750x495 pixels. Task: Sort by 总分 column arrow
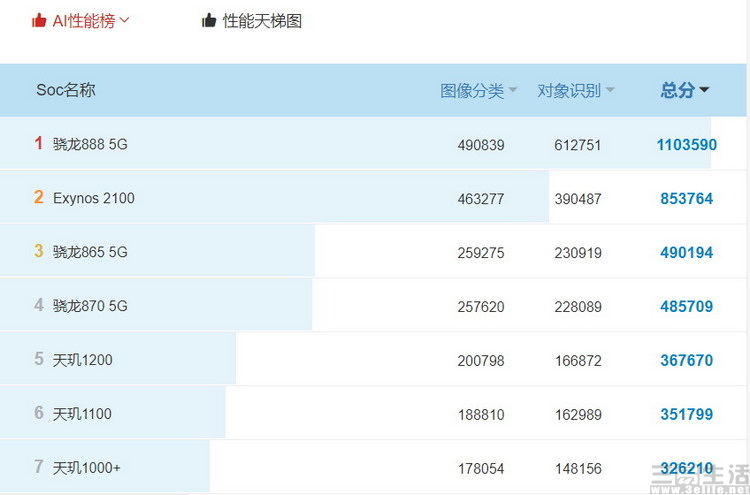[x=704, y=89]
